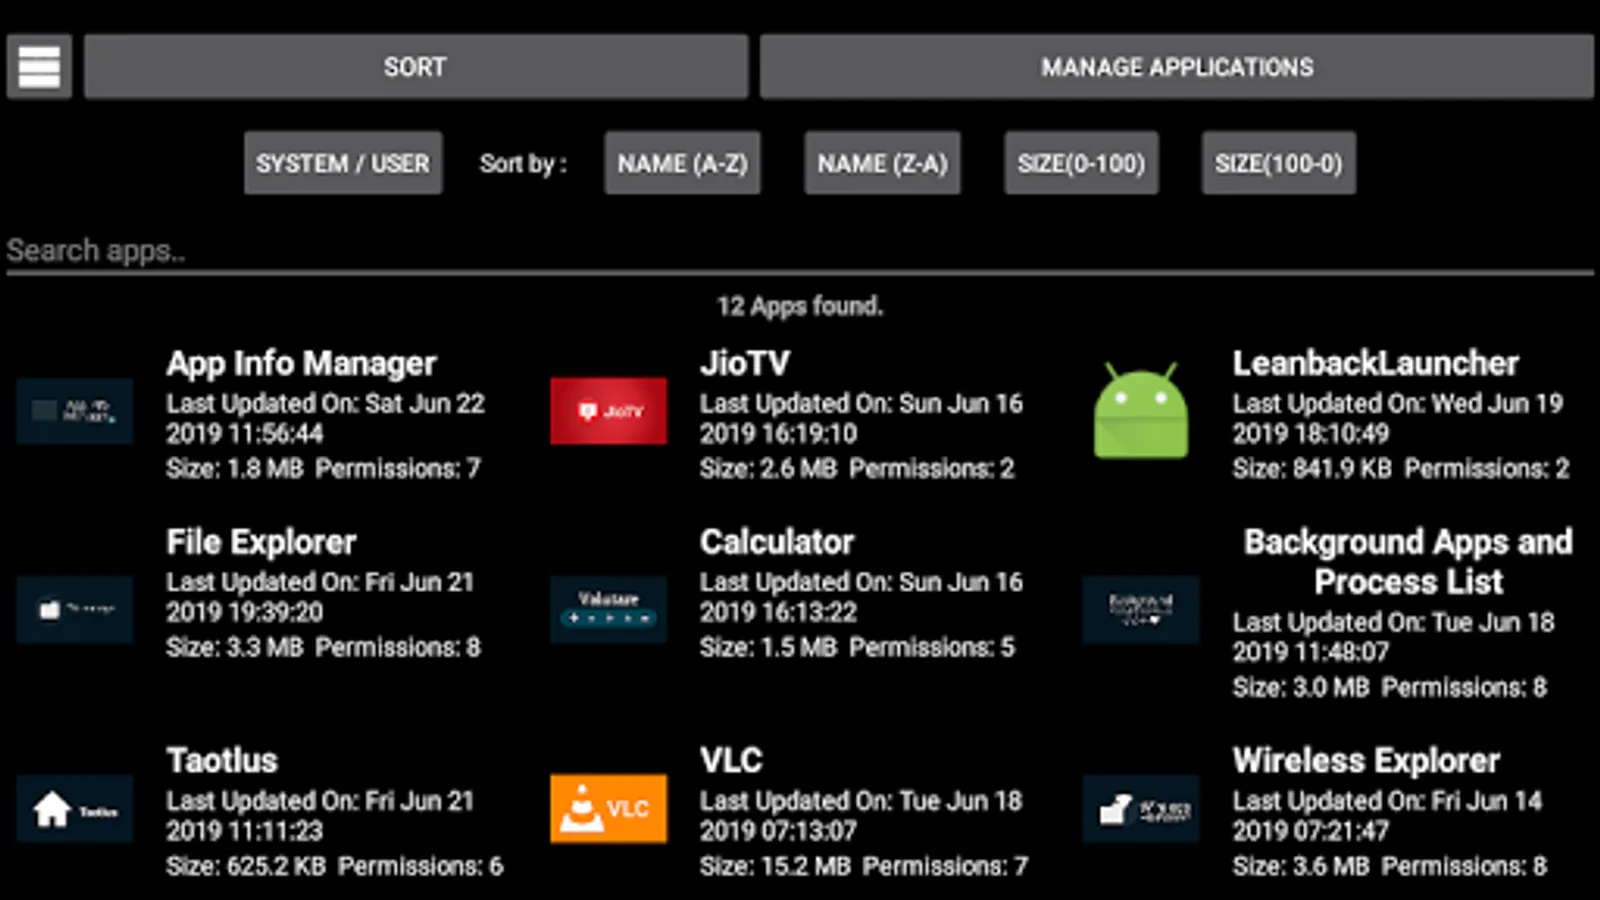Click the File Explorer app icon

coord(75,609)
